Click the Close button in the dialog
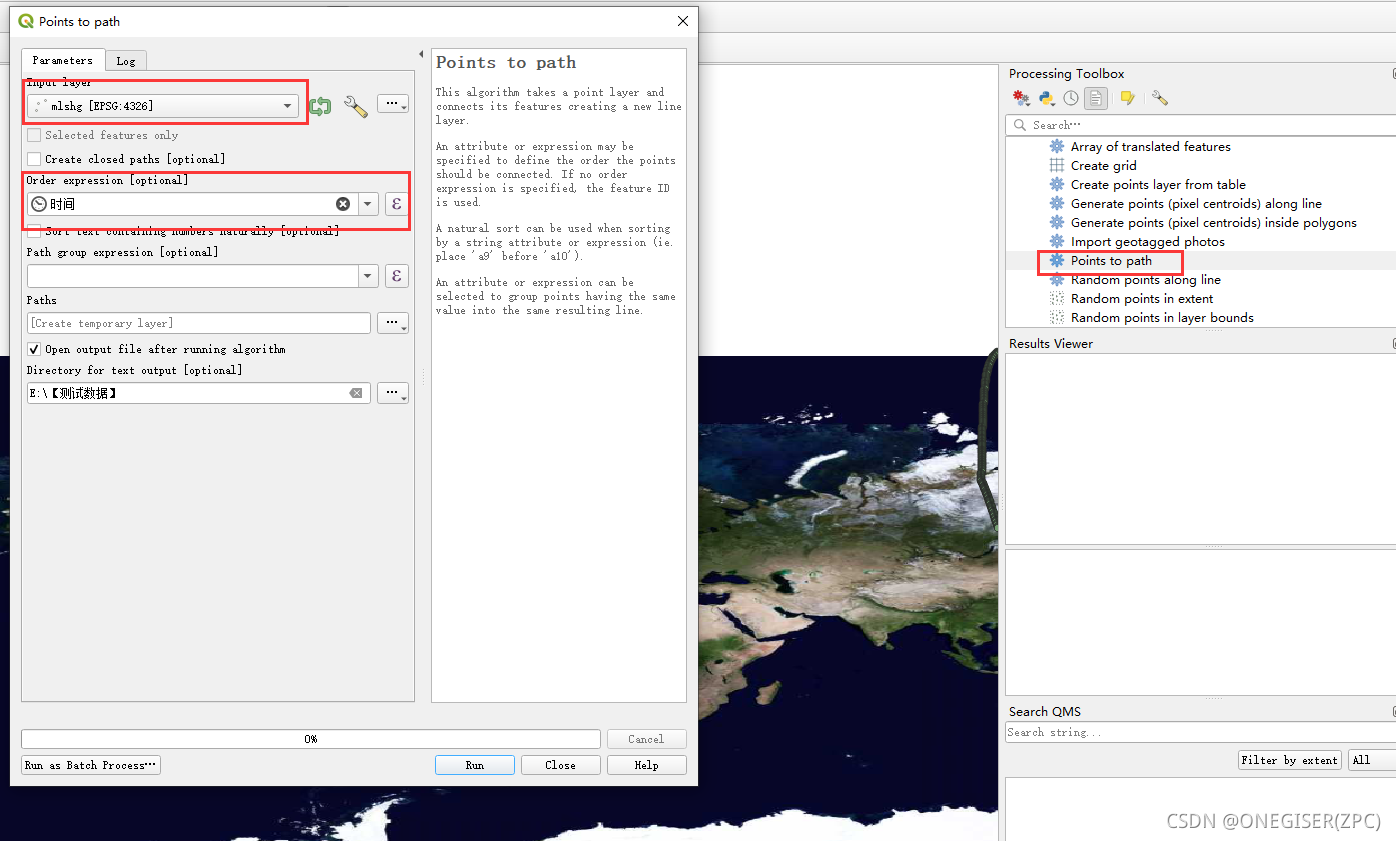The image size is (1396, 841). coord(561,765)
